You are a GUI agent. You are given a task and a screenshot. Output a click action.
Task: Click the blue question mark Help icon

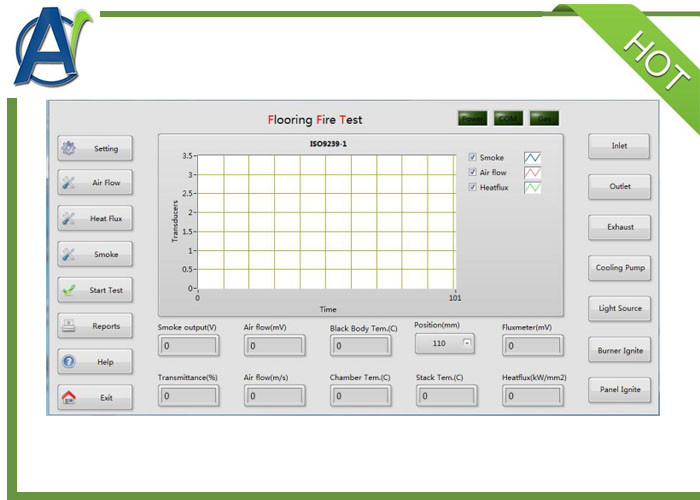pos(69,362)
